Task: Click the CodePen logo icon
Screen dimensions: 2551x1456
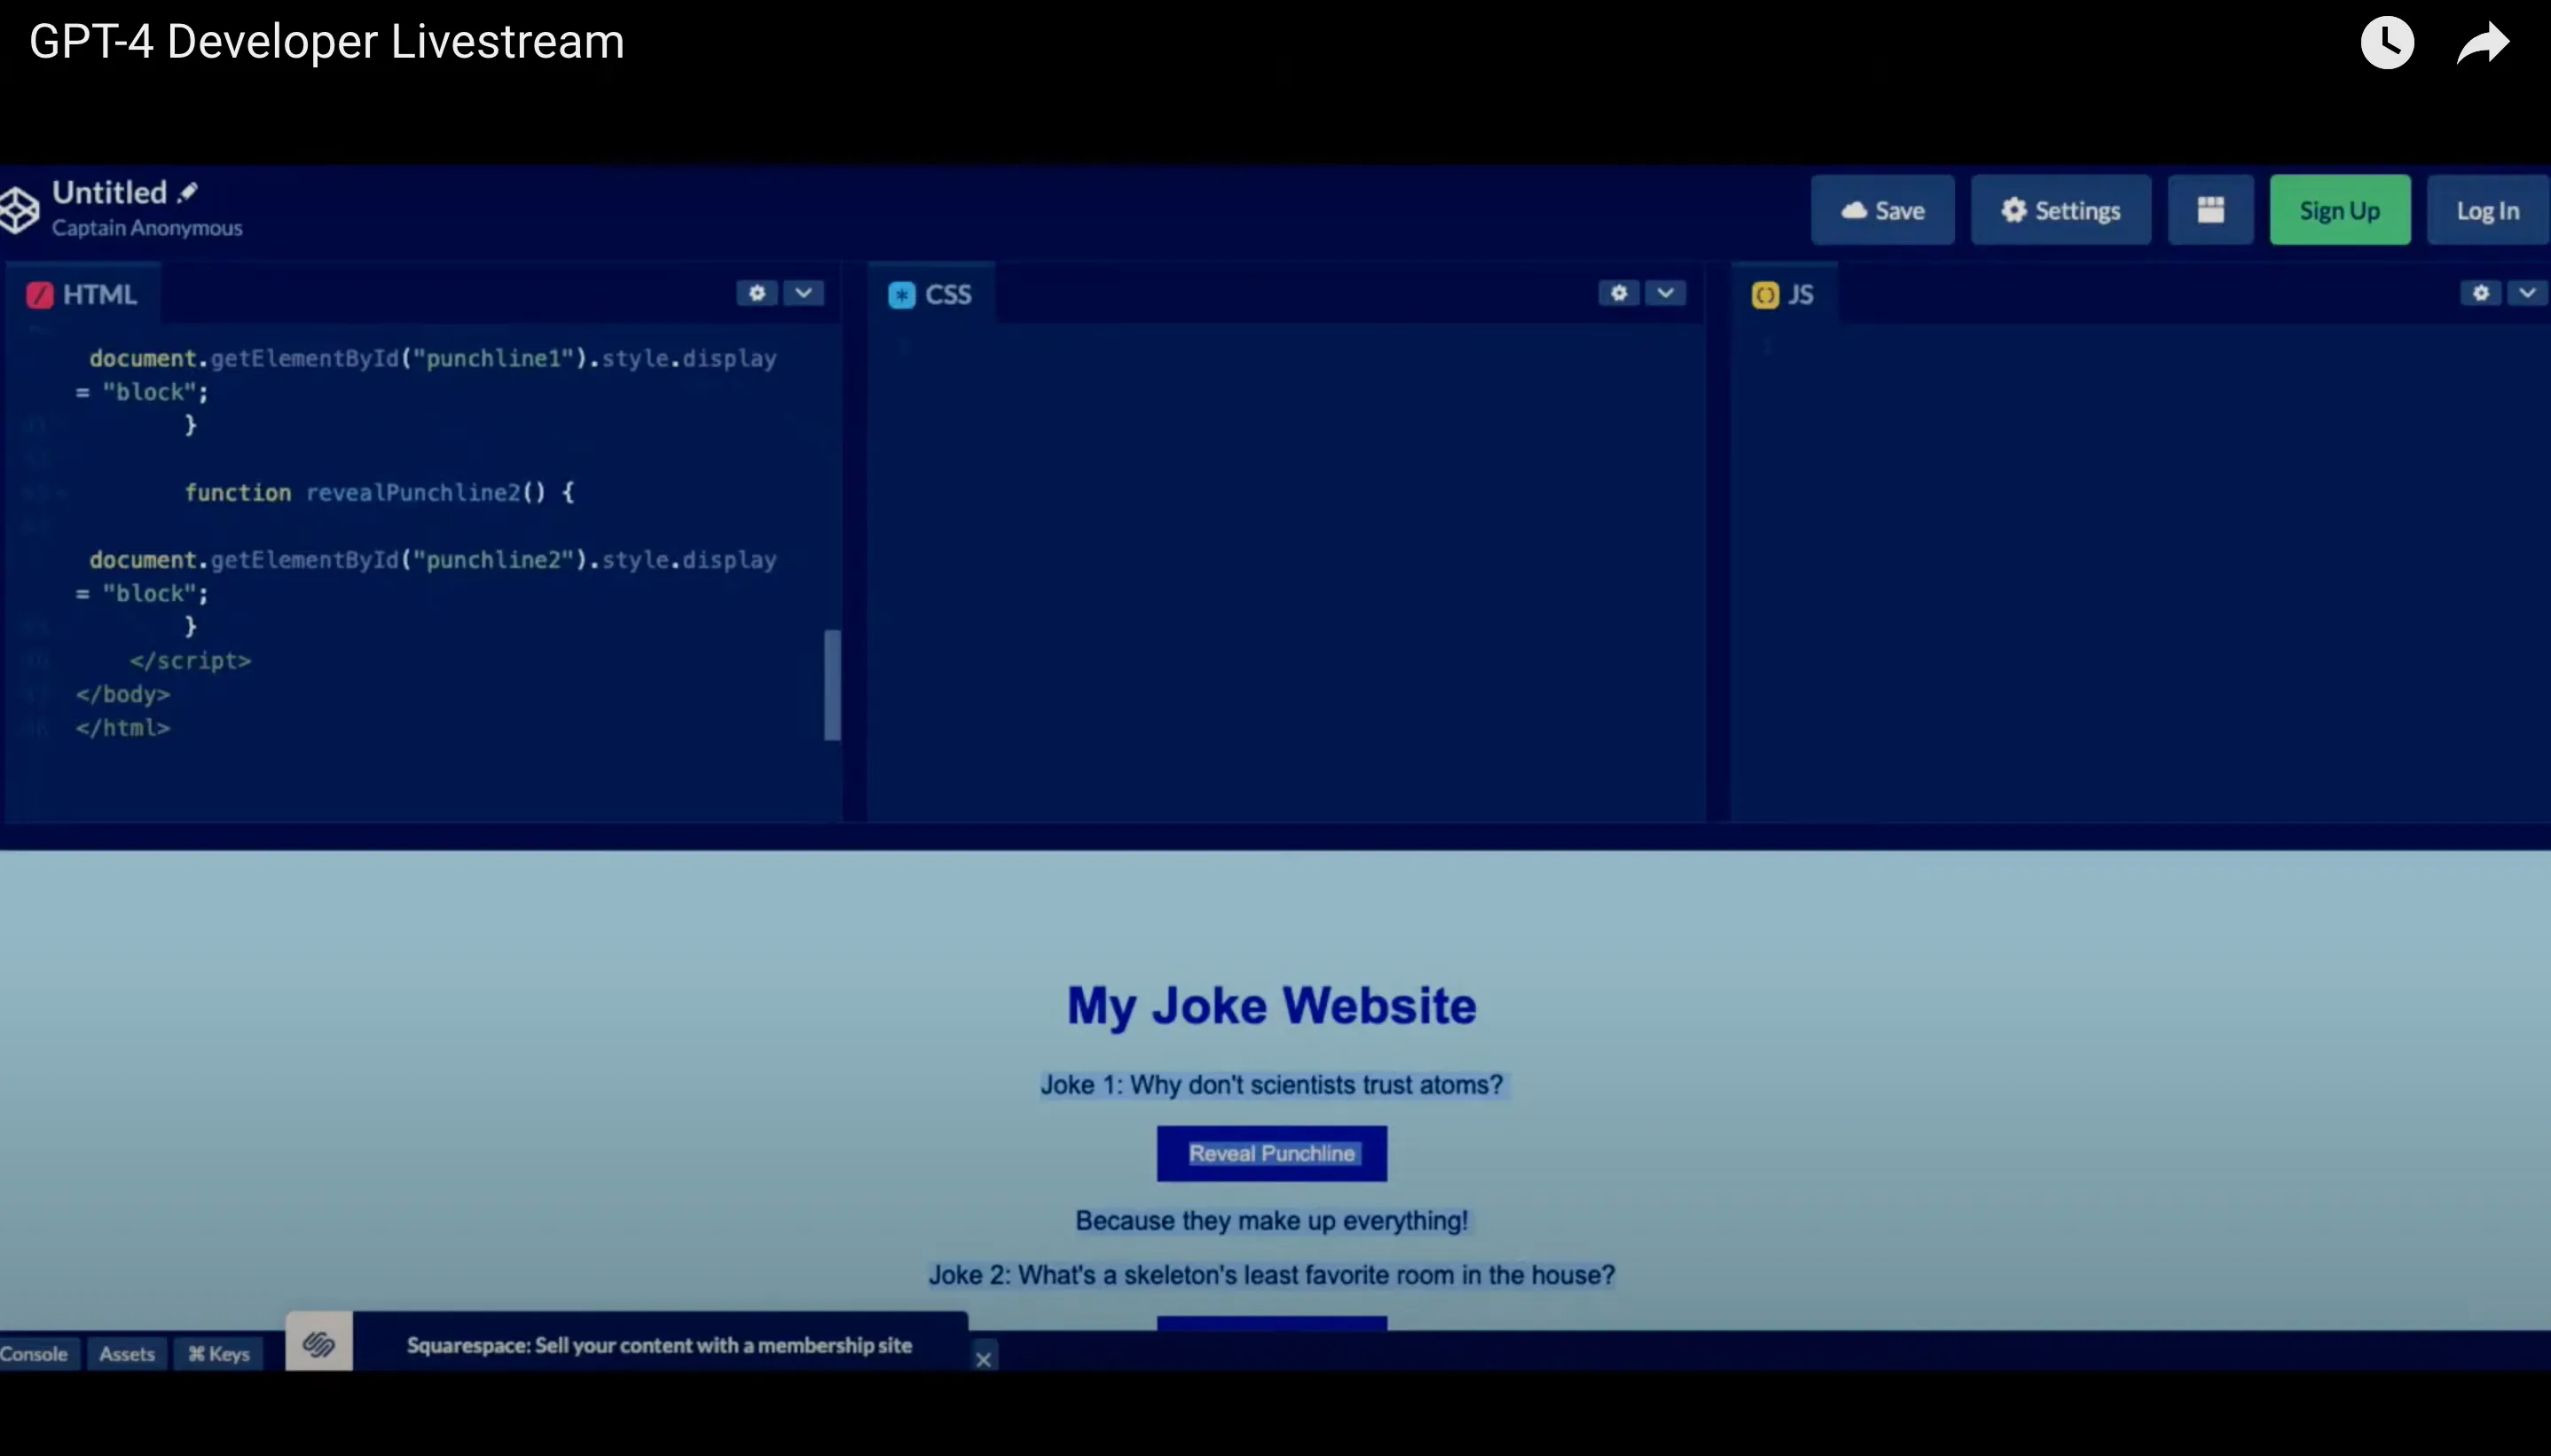Action: click(x=19, y=210)
